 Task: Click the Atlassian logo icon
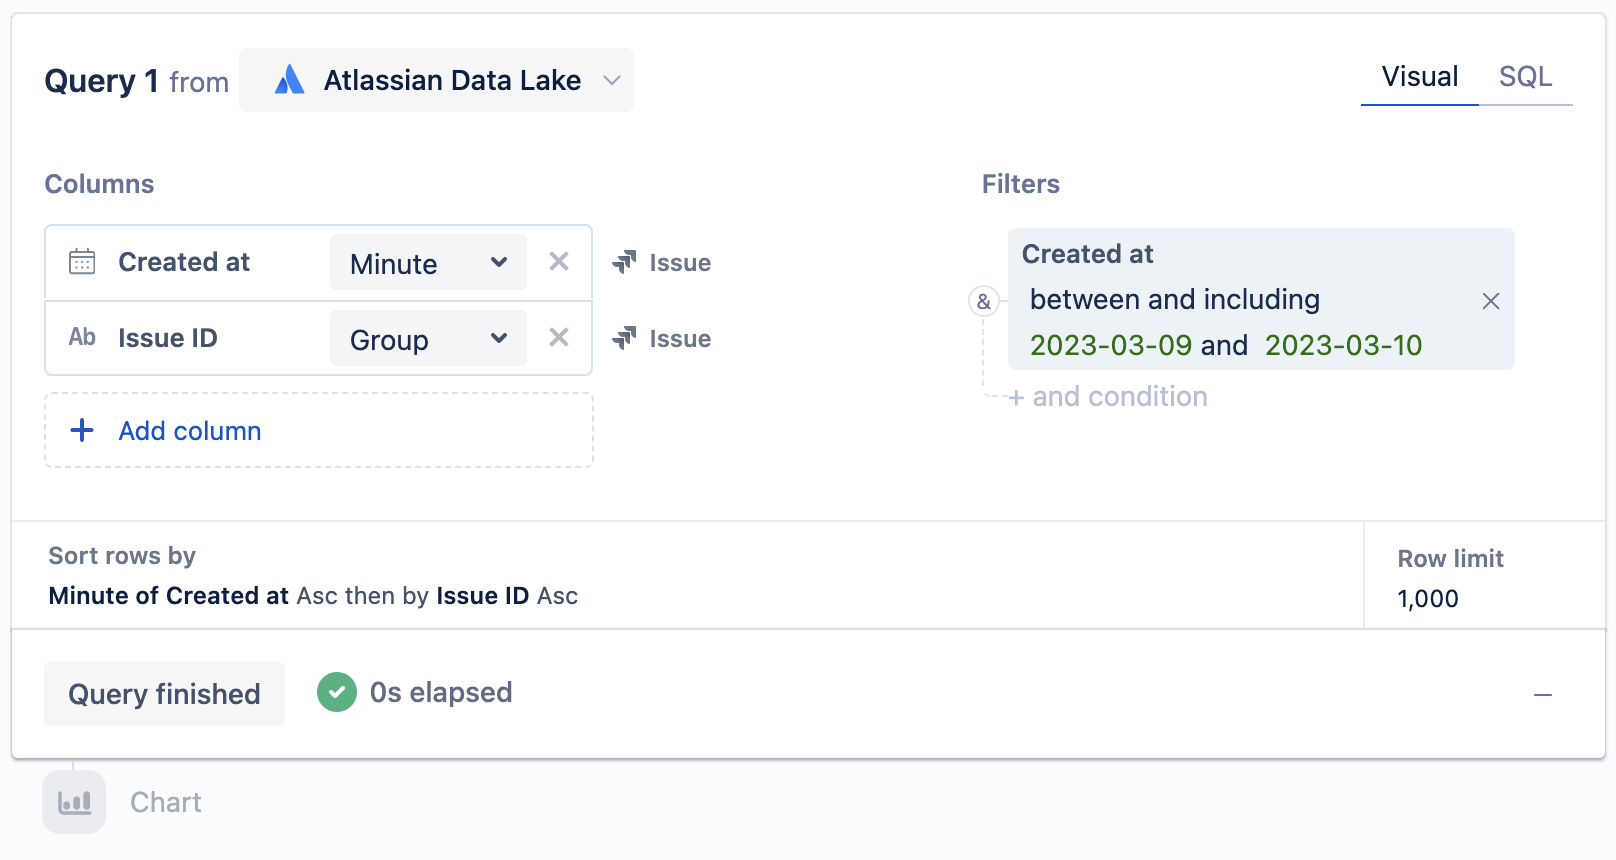coord(289,80)
